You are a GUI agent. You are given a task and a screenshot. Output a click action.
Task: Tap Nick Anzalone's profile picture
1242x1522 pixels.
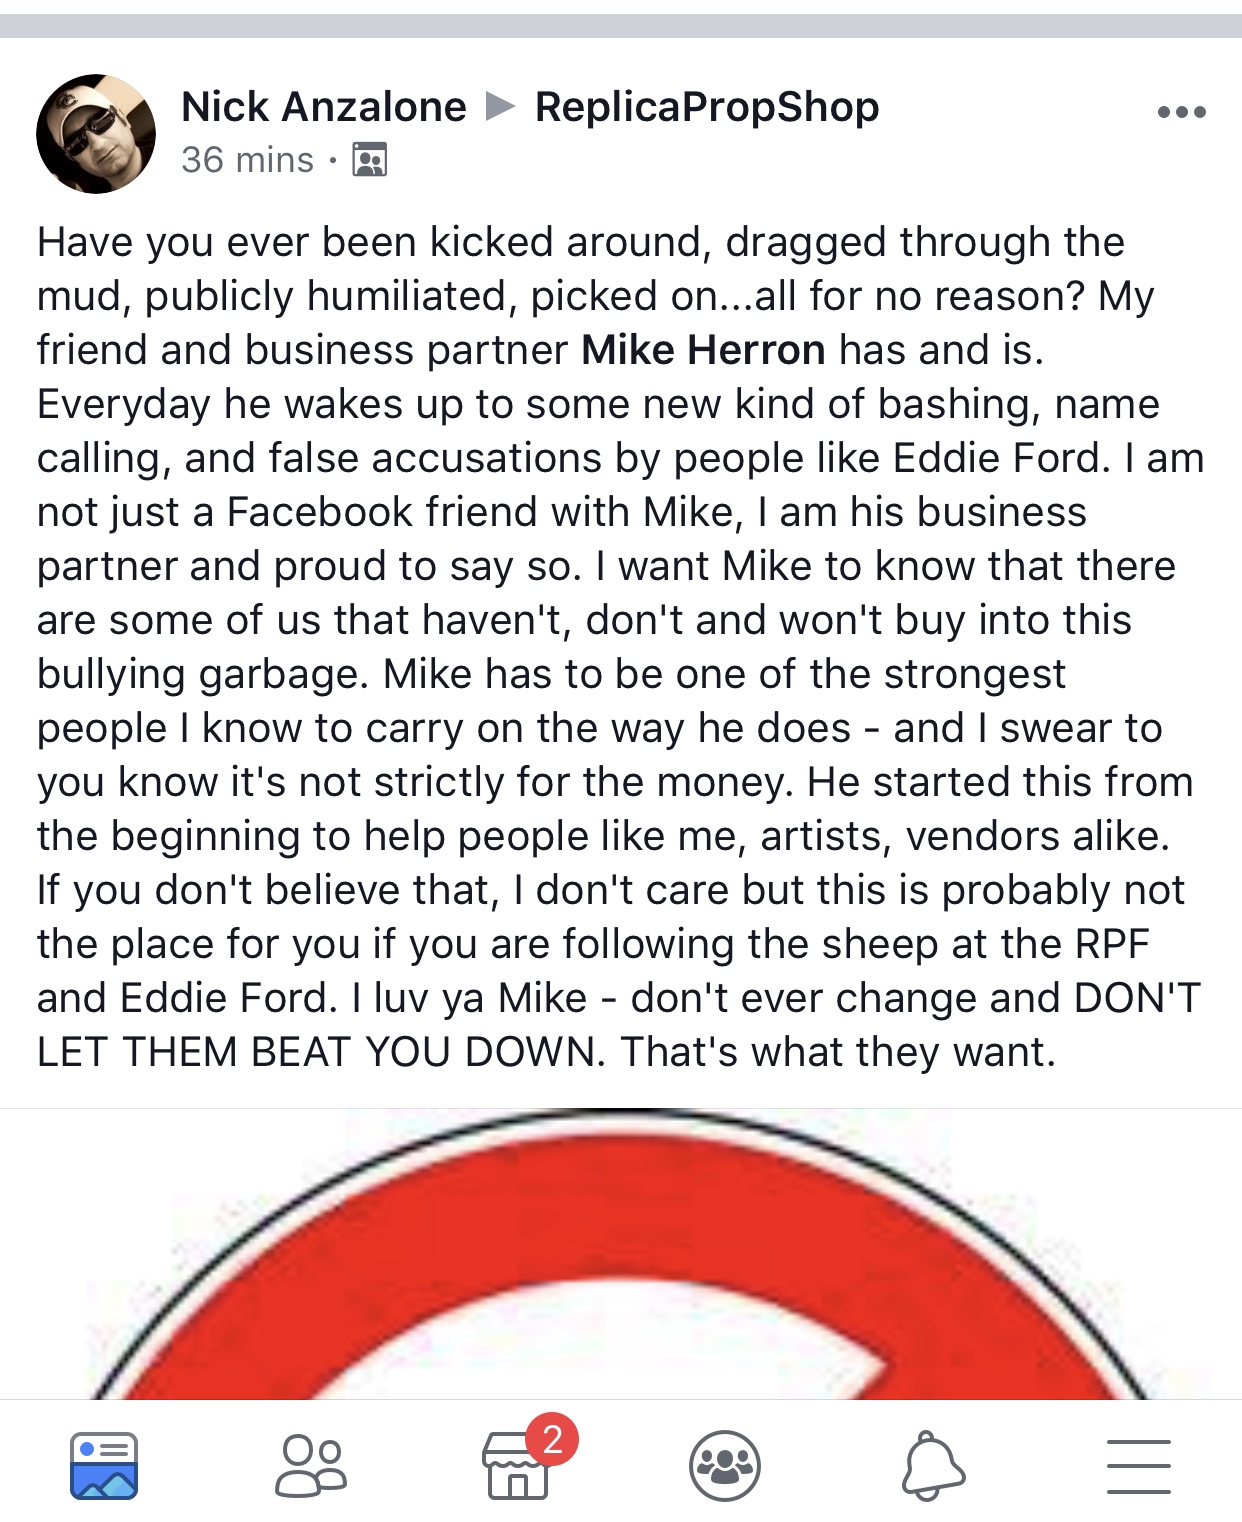coord(96,134)
